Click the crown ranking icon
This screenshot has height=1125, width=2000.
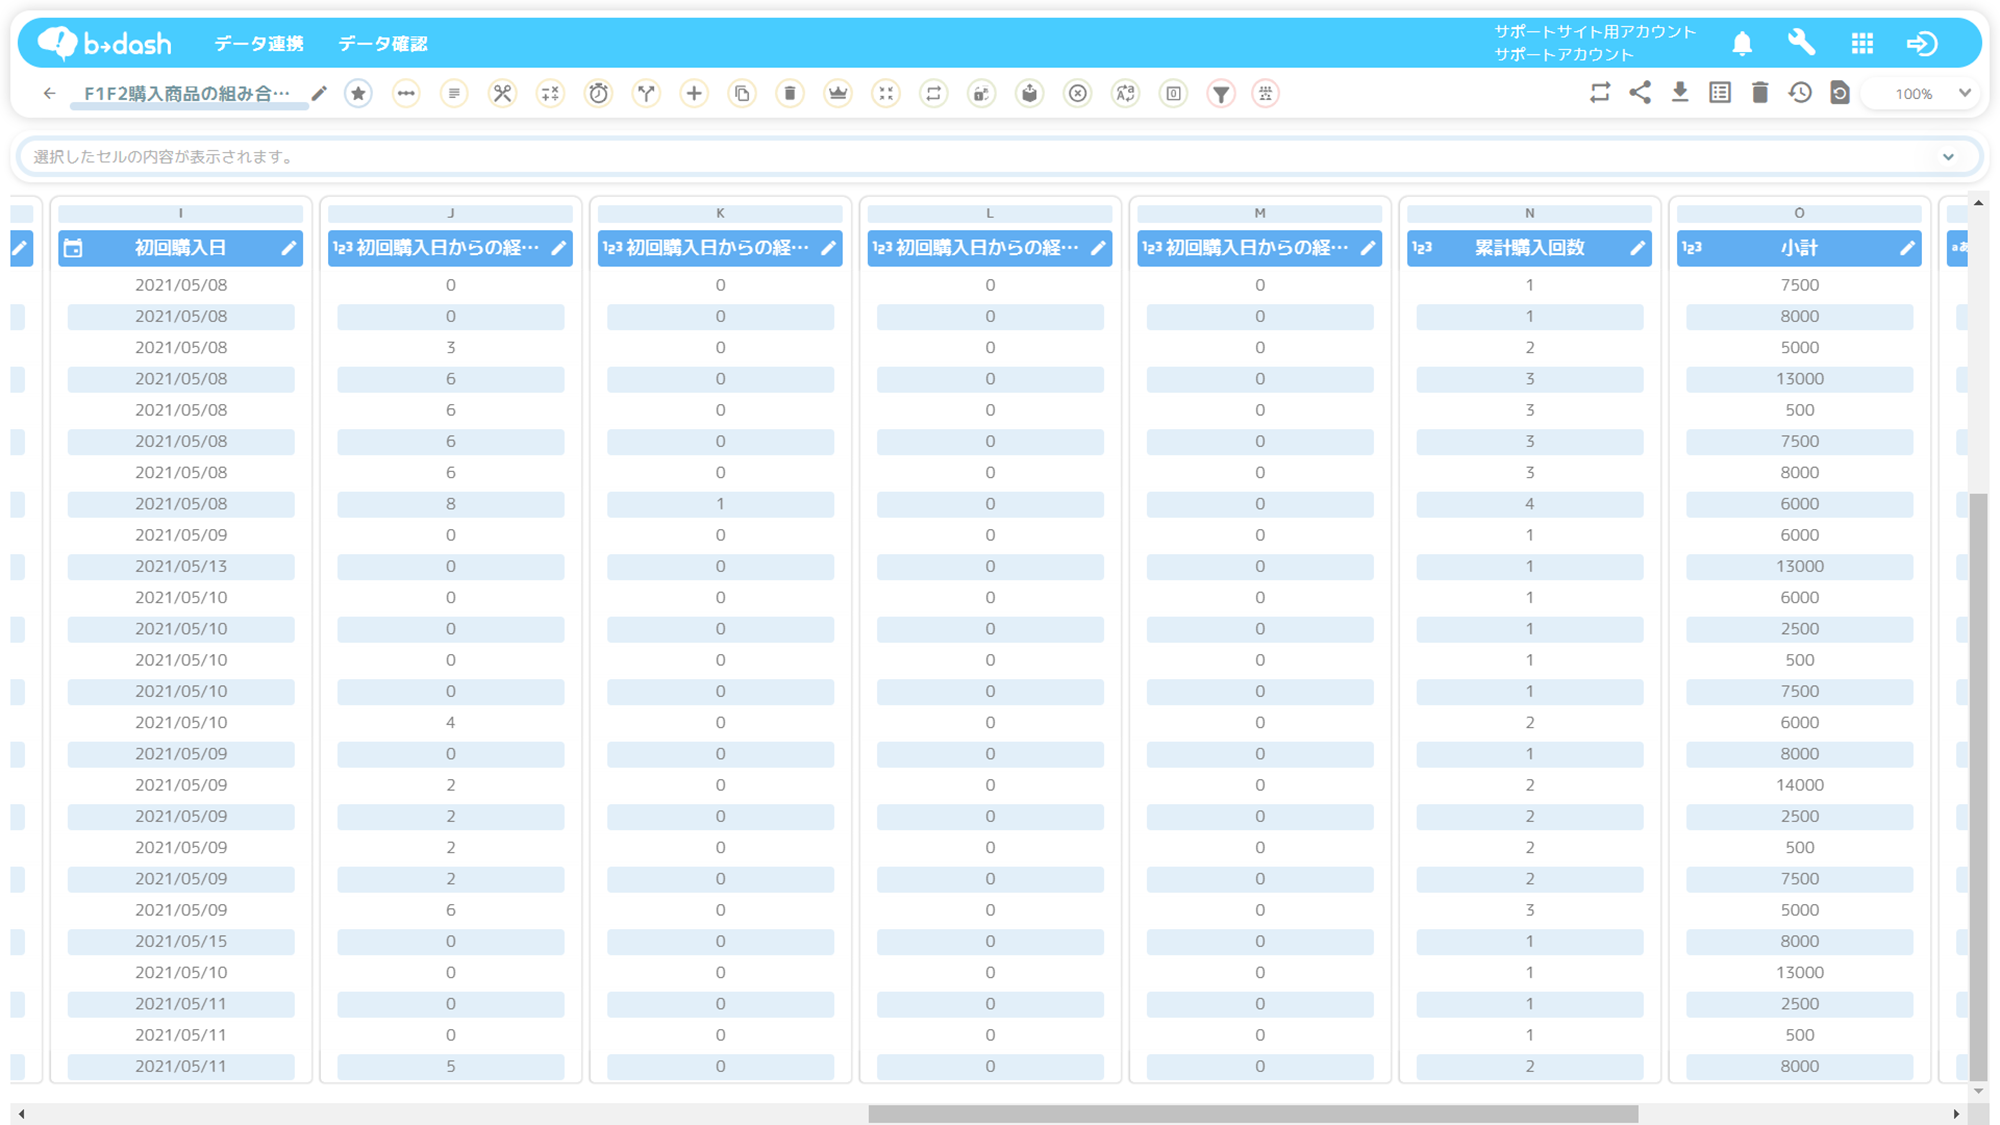pos(838,93)
